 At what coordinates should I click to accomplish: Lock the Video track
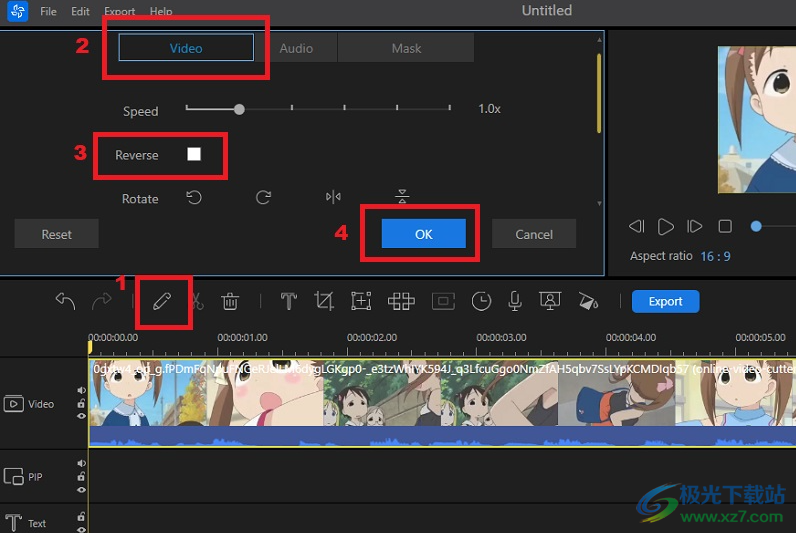coord(81,404)
